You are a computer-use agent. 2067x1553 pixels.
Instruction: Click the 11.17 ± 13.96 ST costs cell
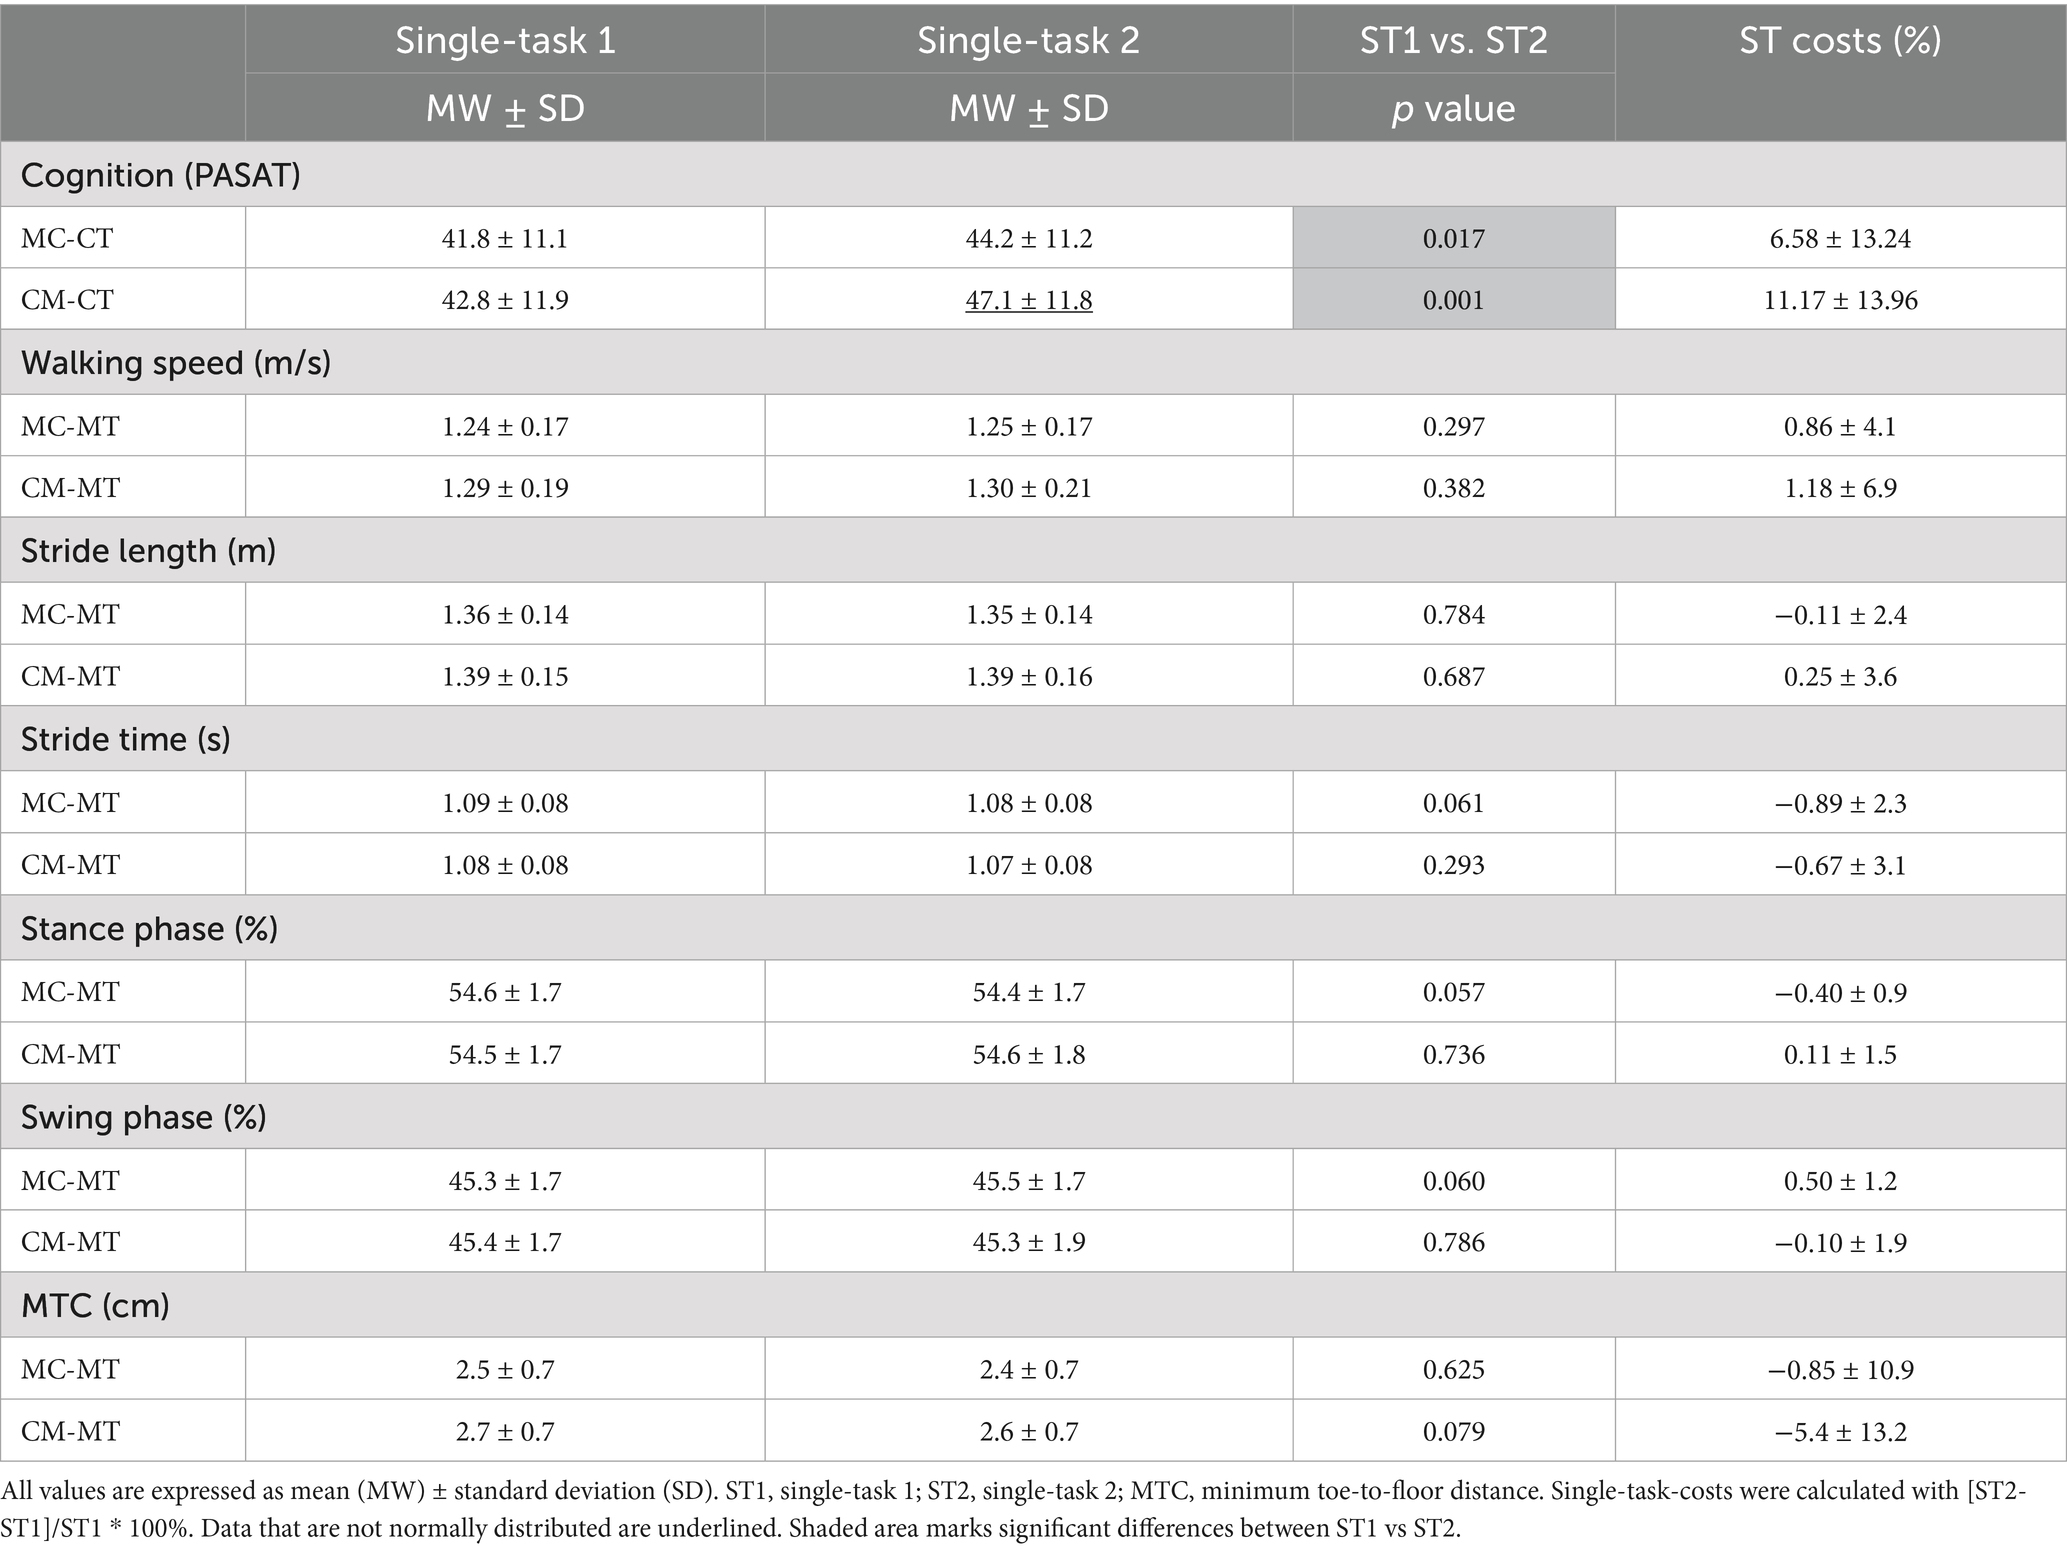pyautogui.click(x=1840, y=300)
